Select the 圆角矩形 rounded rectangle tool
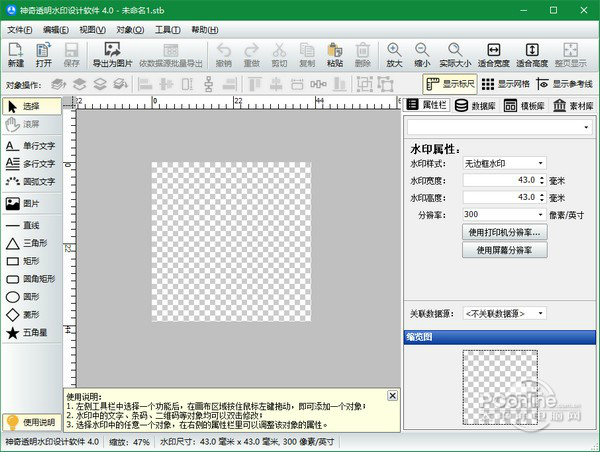Viewport: 600px width, 452px height. (x=30, y=278)
